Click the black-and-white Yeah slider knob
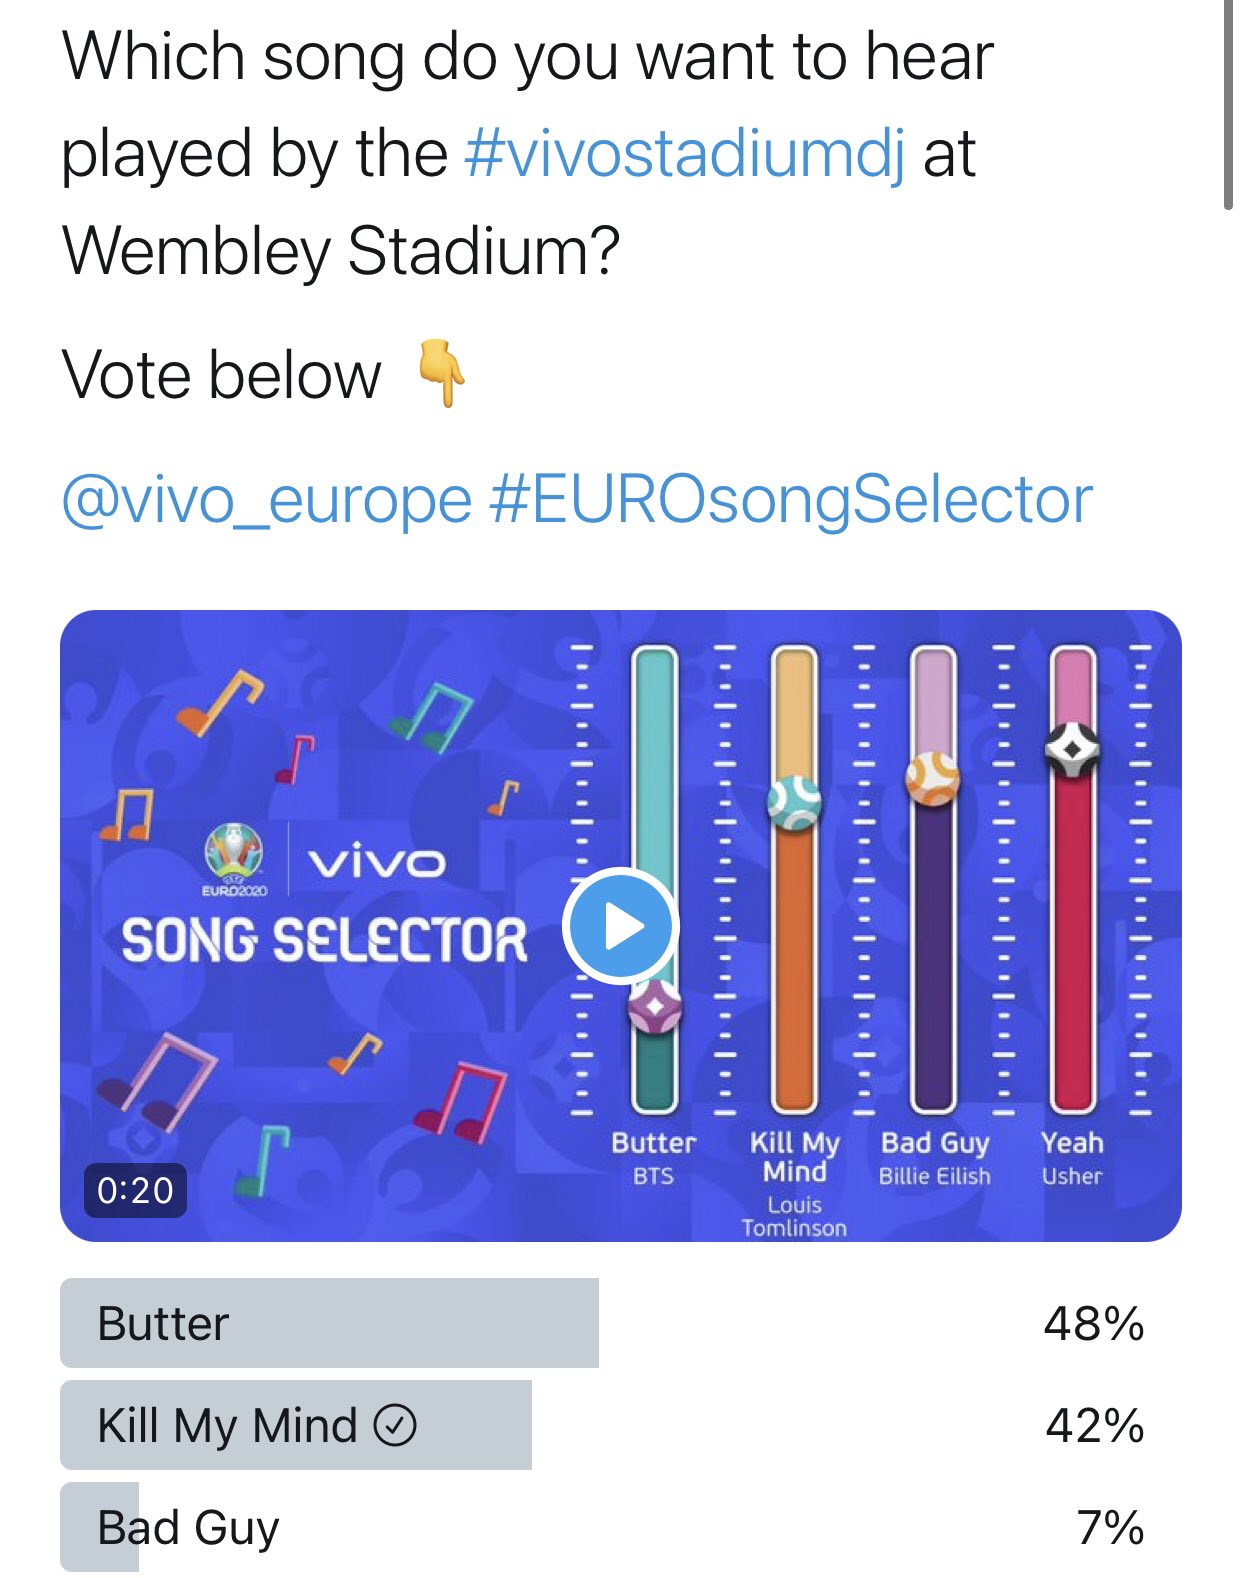Viewport: 1242px width, 1578px height. 1073,749
